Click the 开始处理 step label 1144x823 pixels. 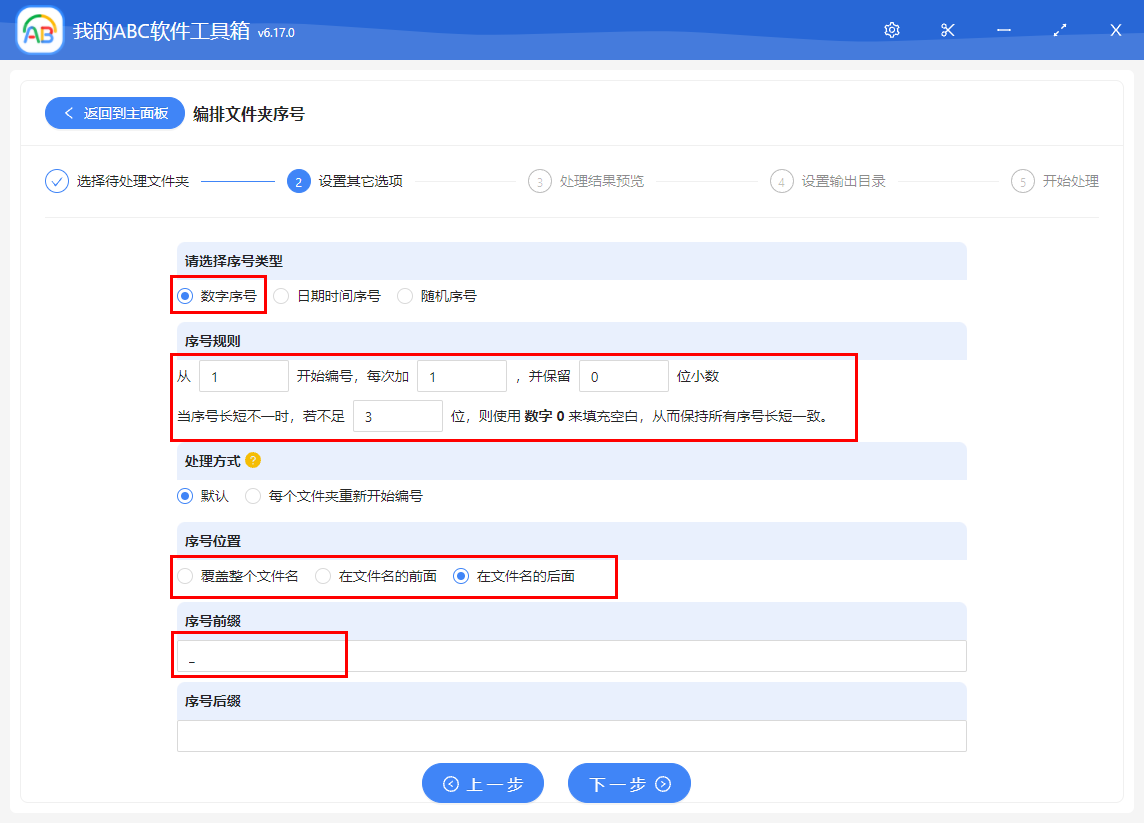pos(1070,181)
